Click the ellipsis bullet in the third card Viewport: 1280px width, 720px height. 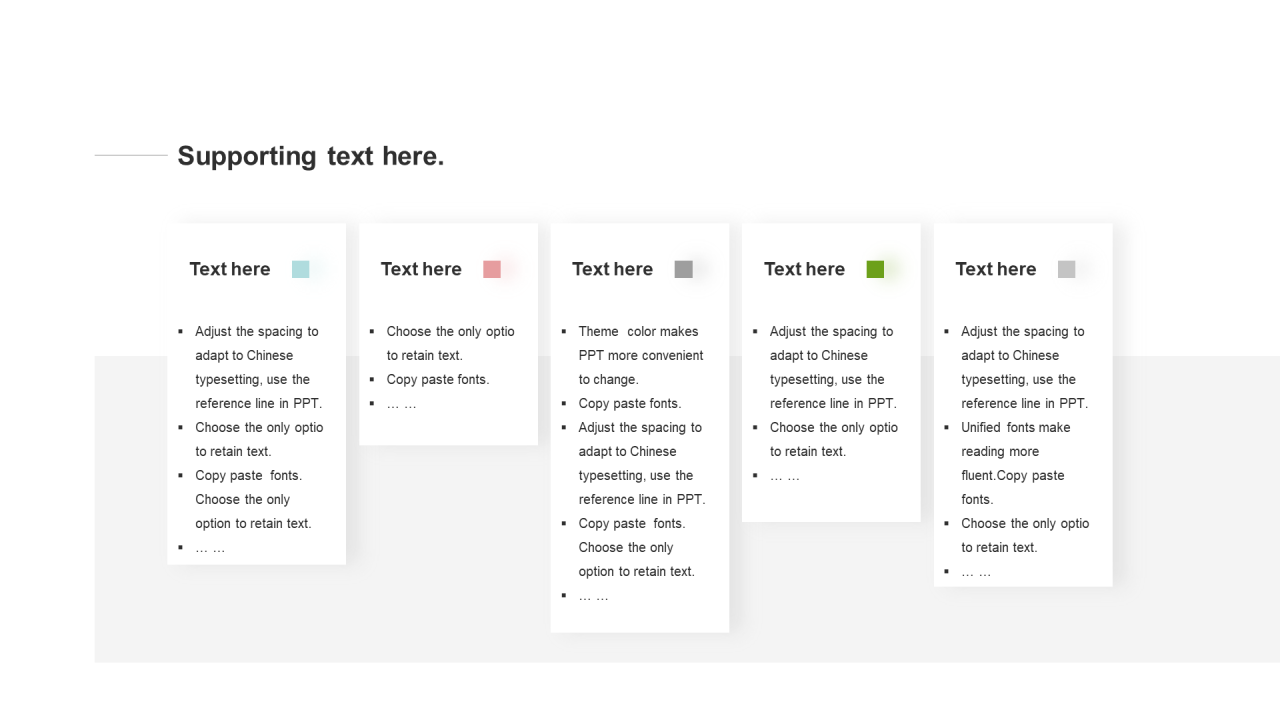[593, 595]
